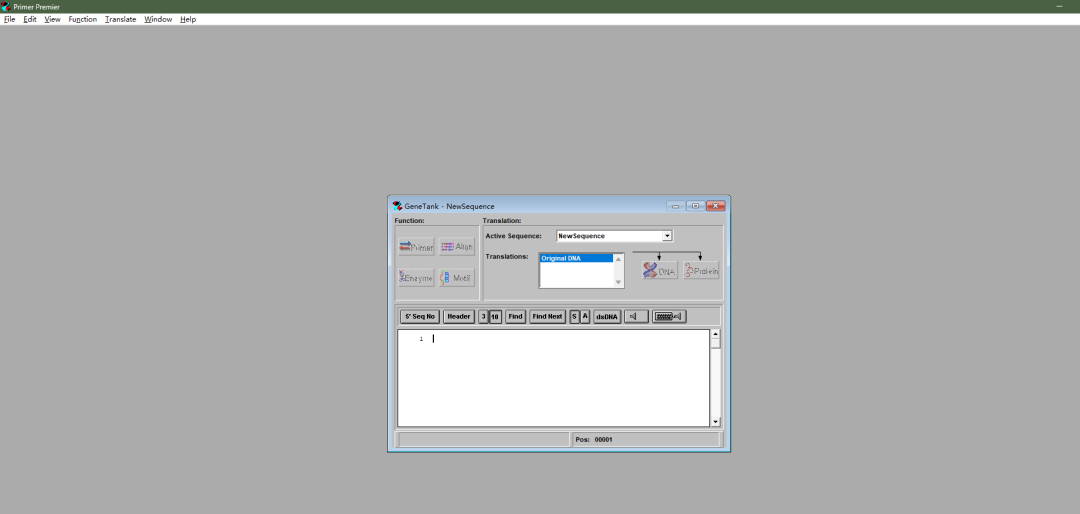Open the Primer function
1080x514 pixels.
416,247
